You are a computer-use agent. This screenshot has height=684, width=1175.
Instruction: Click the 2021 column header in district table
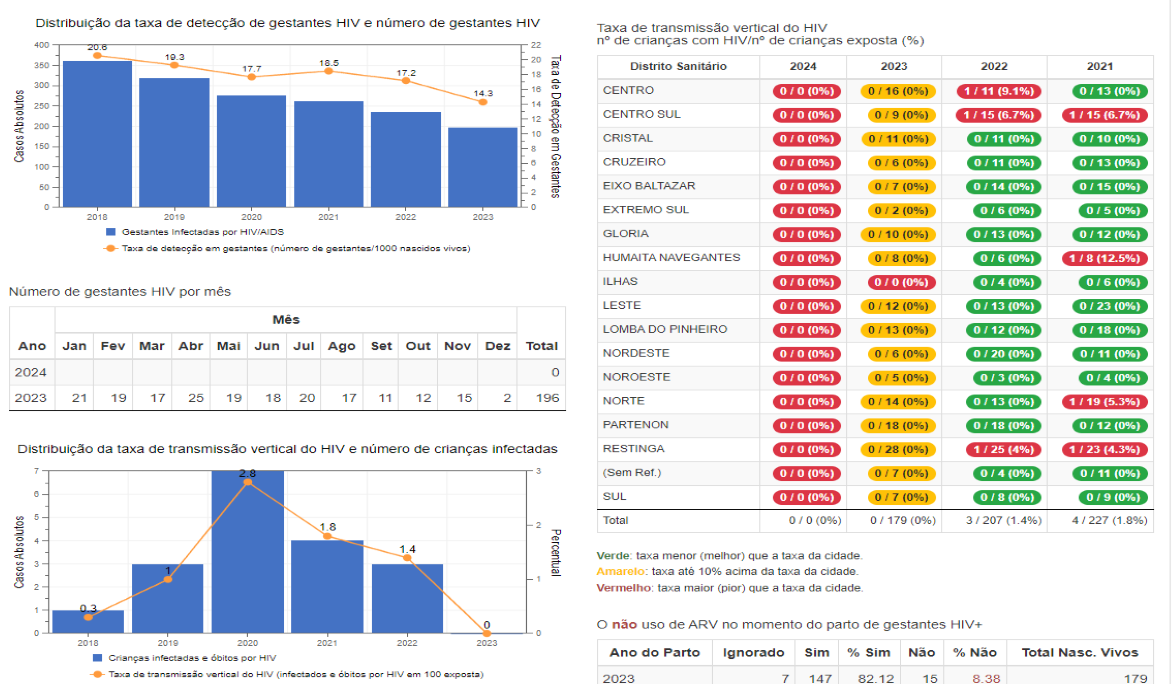coord(1100,66)
